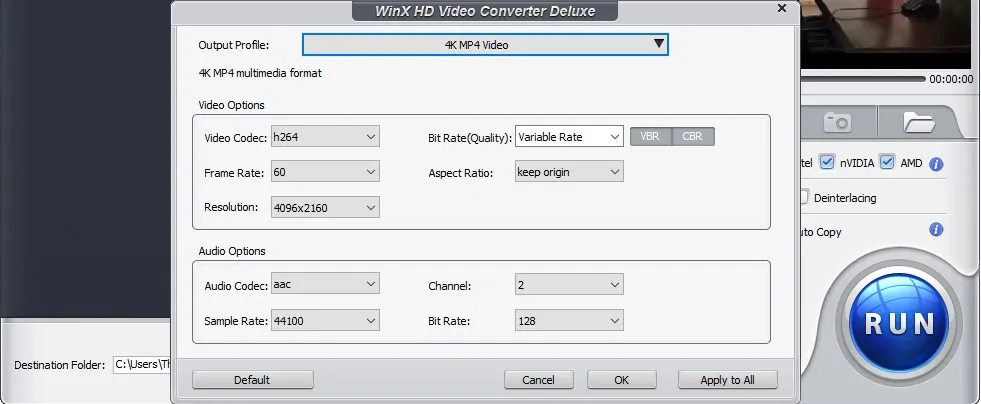981x404 pixels.
Task: Open the Aspect Ratio keep origin dropdown
Action: pos(569,171)
